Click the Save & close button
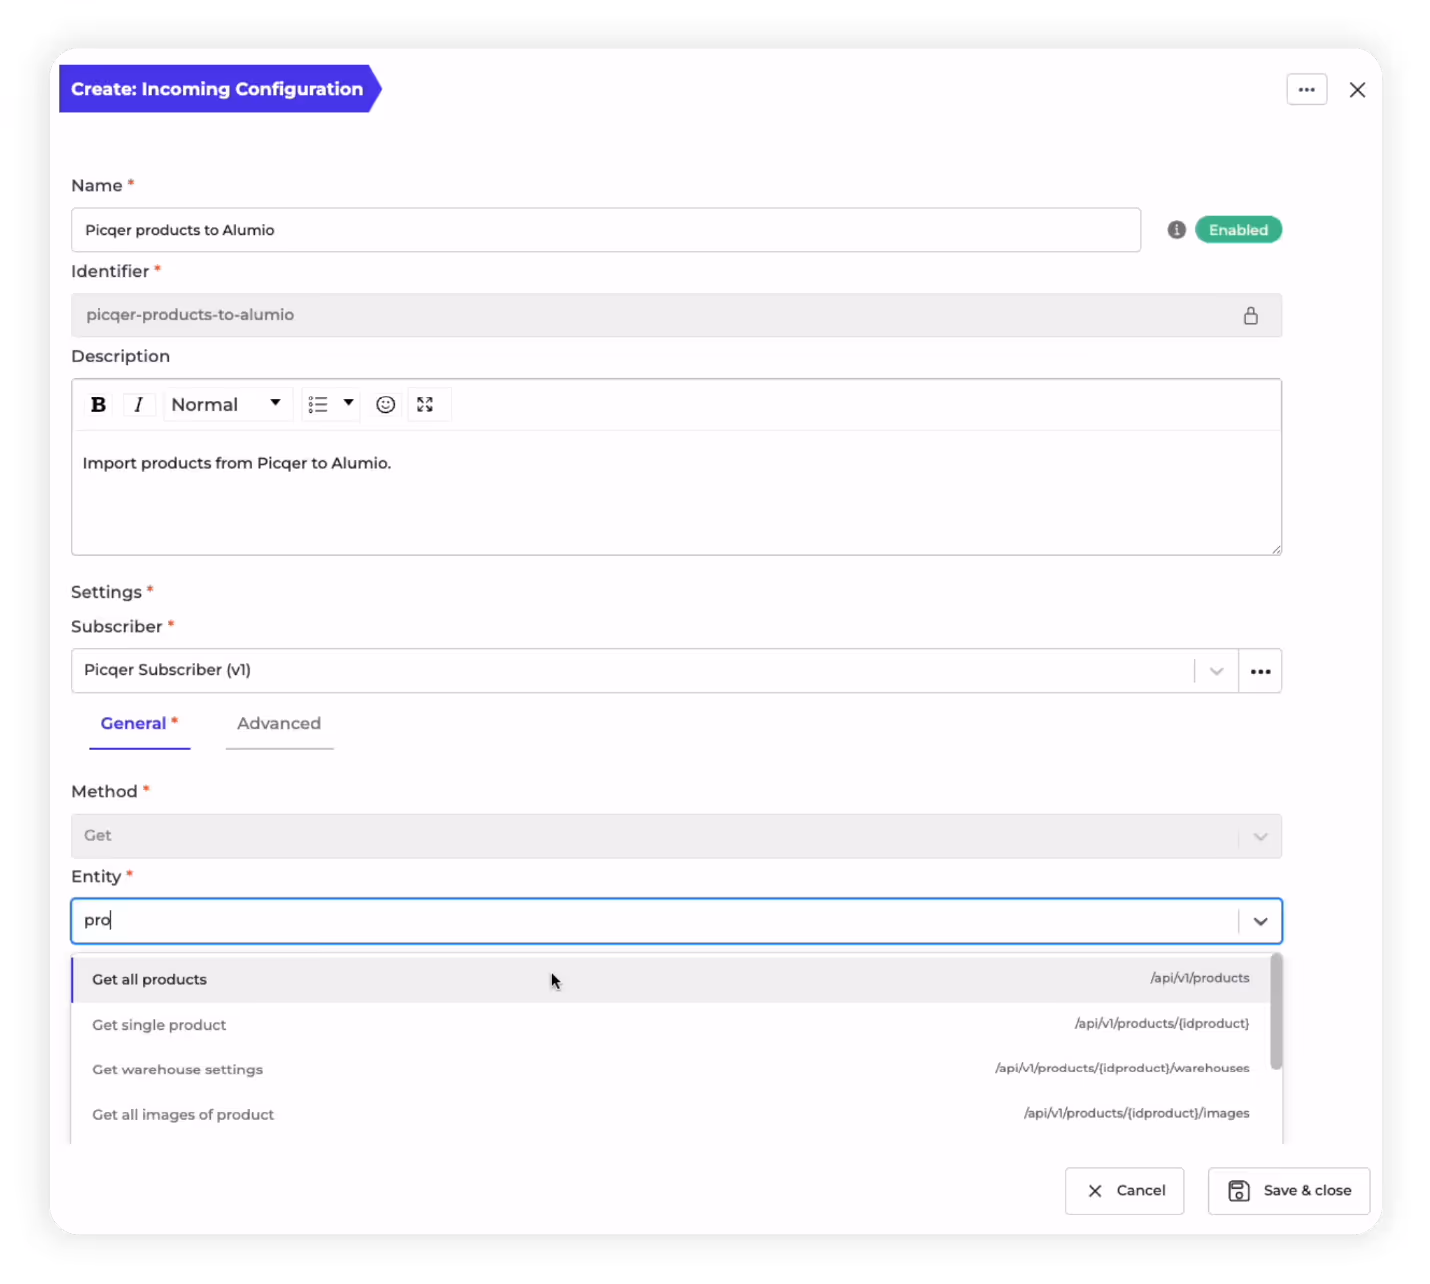Image resolution: width=1430 pixels, height=1284 pixels. [1289, 1191]
